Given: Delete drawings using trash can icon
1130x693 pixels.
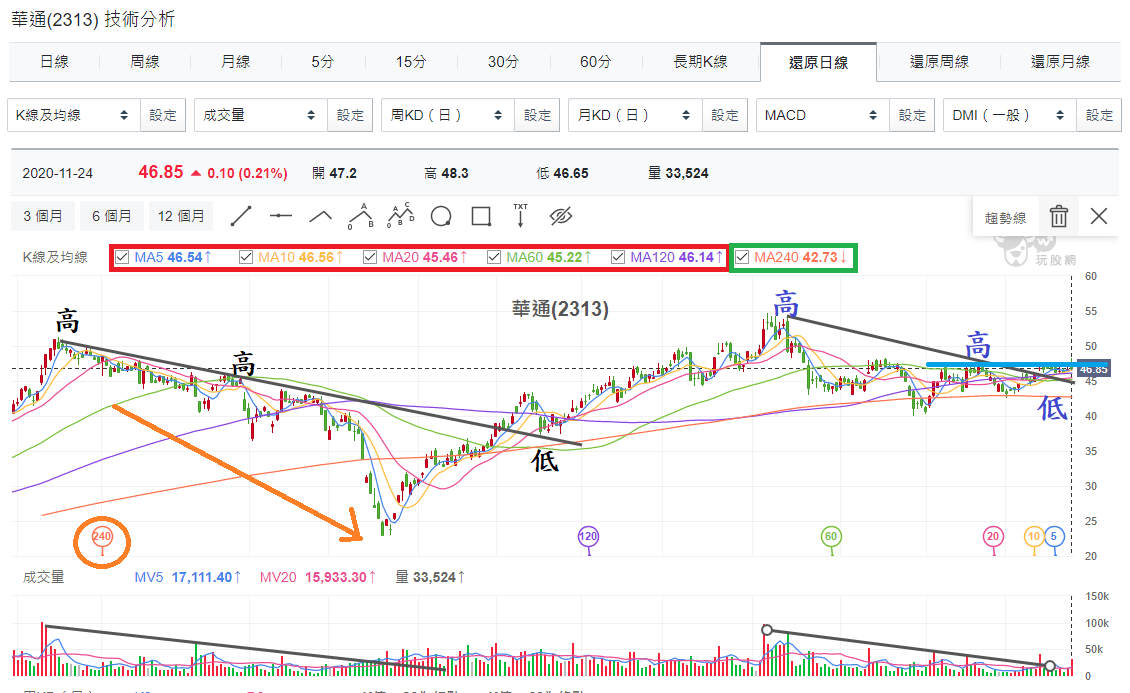Looking at the screenshot, I should (1059, 216).
